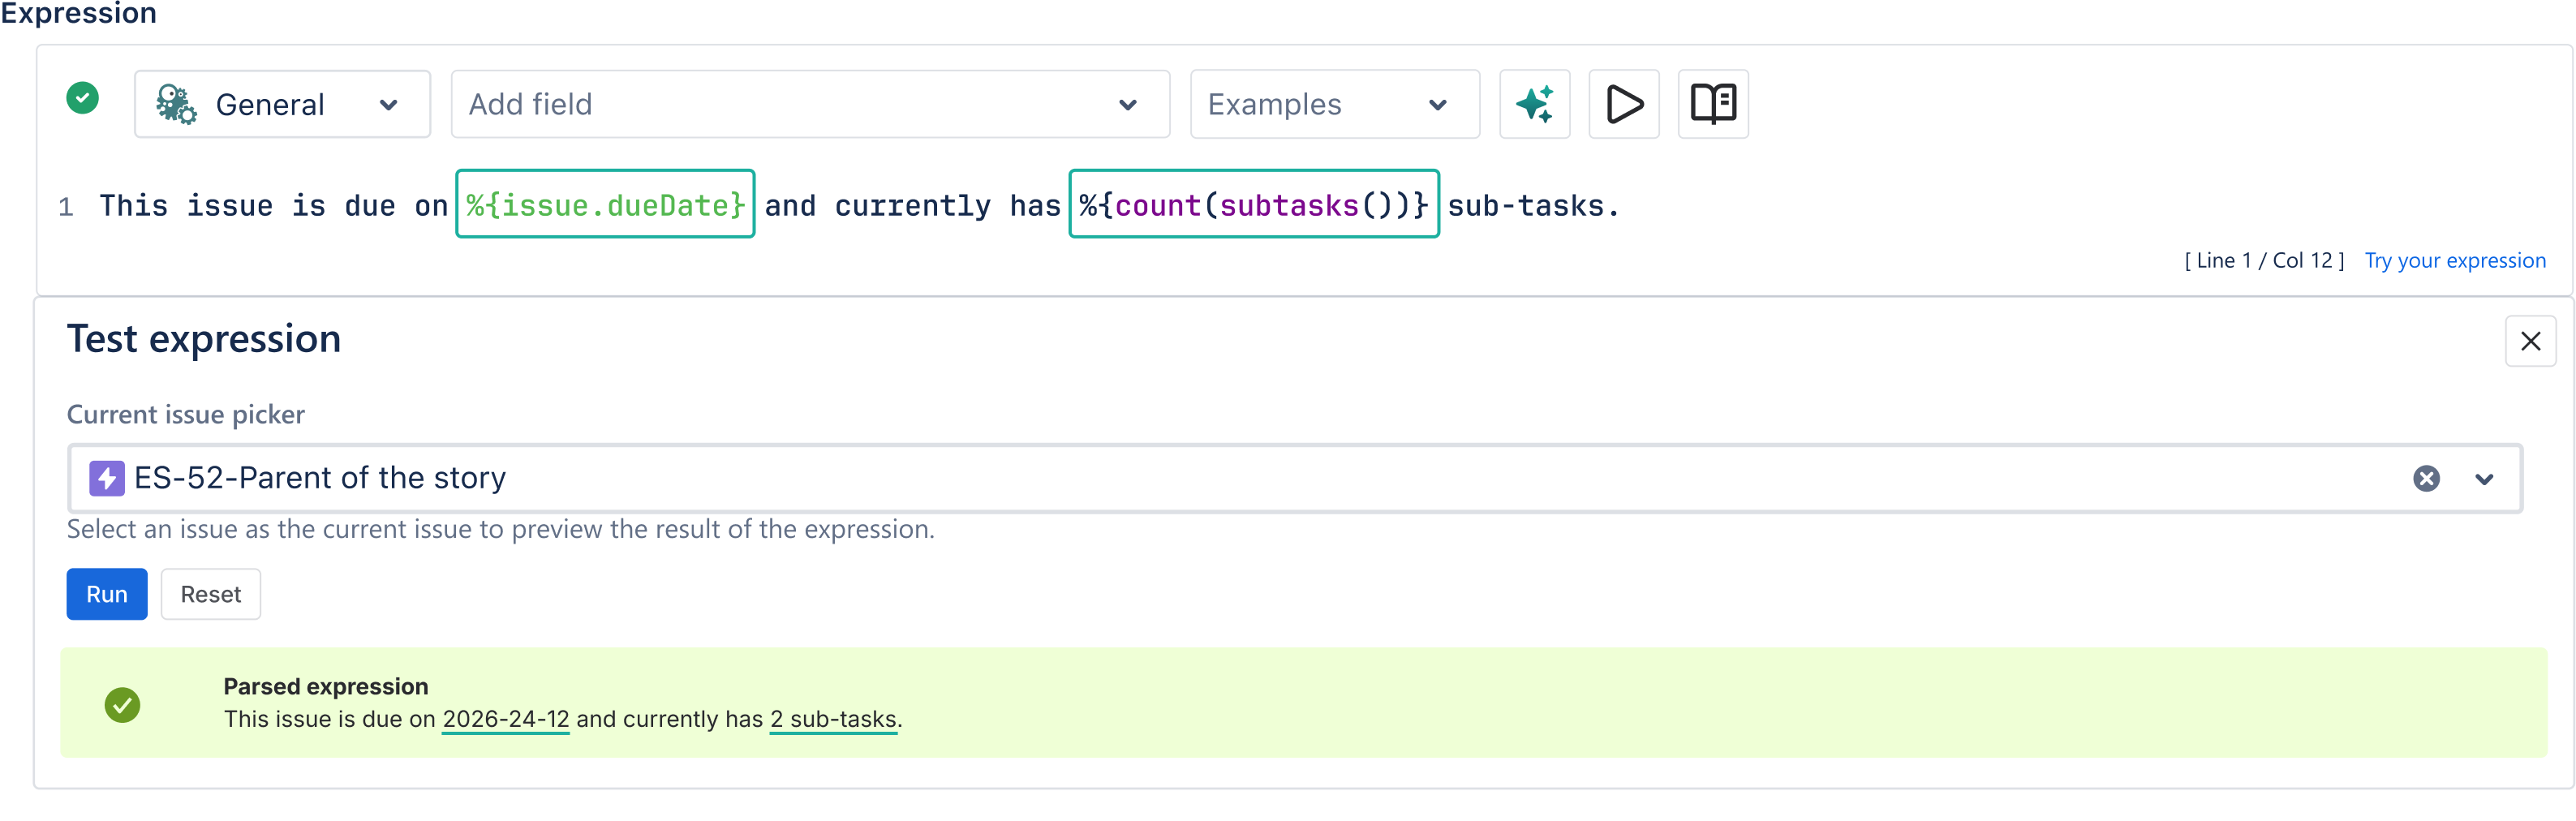Click into the ES-52 issue picker field
Viewport: 2576px width, 821px height.
pos(1294,479)
